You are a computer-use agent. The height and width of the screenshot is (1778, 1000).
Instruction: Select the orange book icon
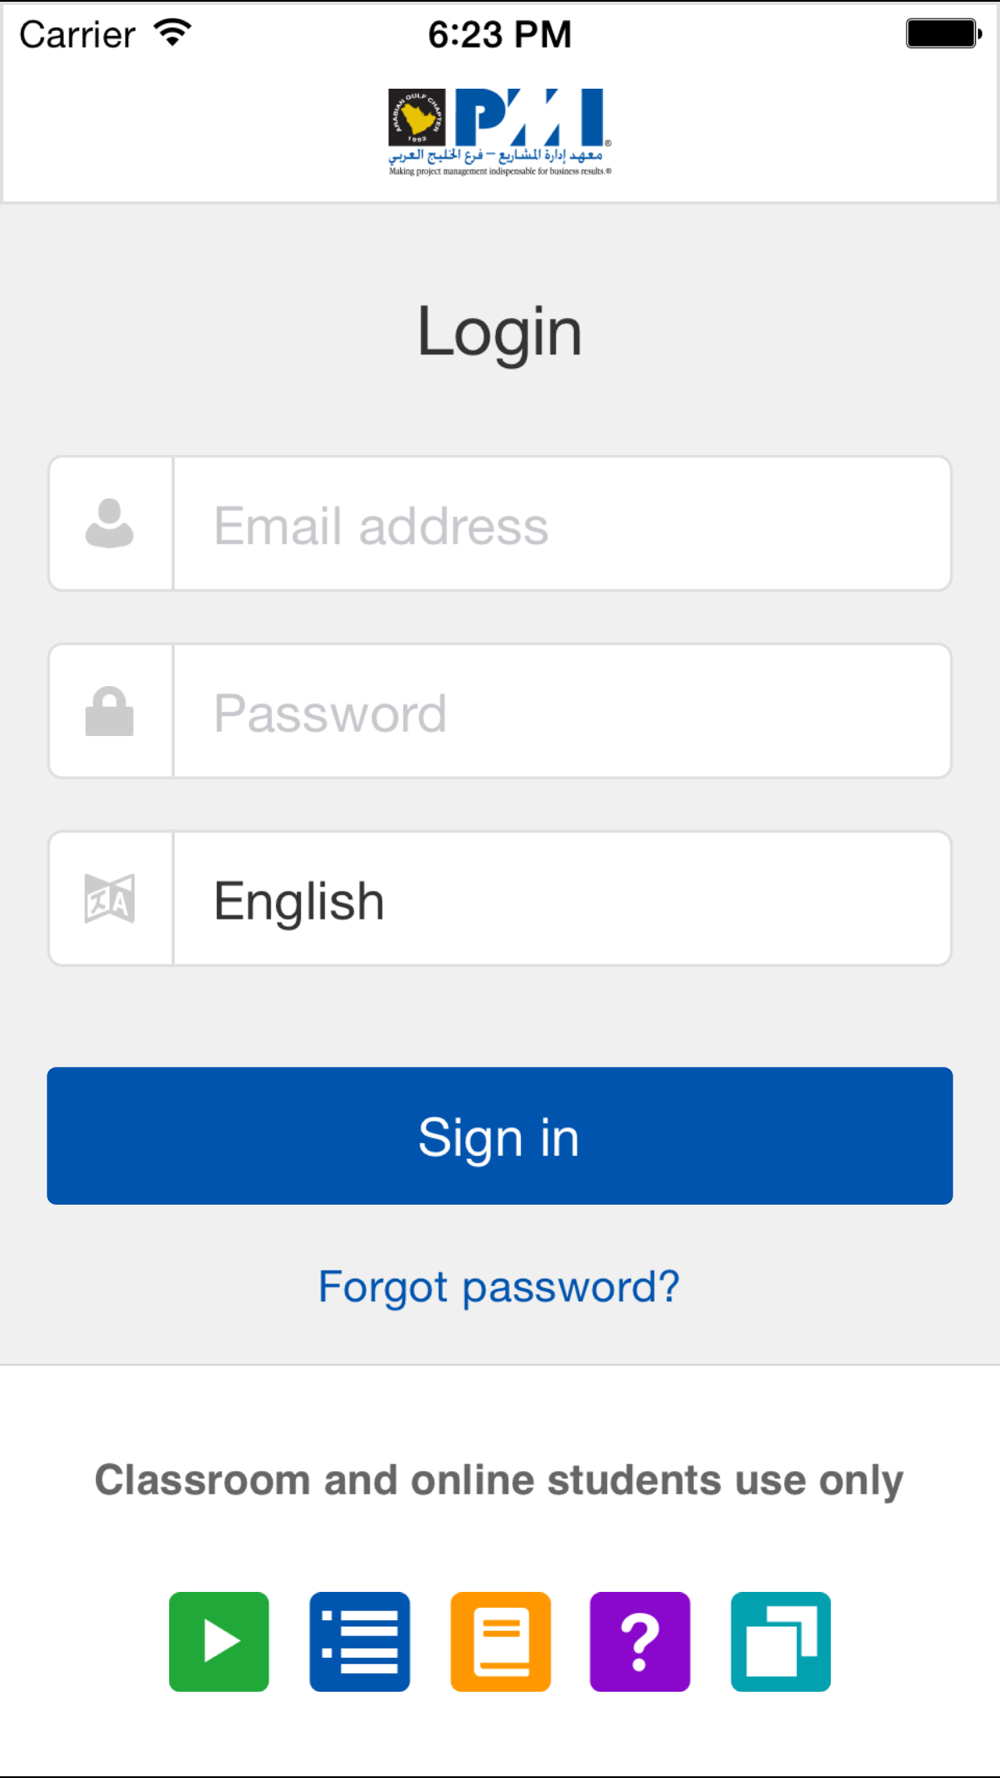click(x=500, y=1641)
